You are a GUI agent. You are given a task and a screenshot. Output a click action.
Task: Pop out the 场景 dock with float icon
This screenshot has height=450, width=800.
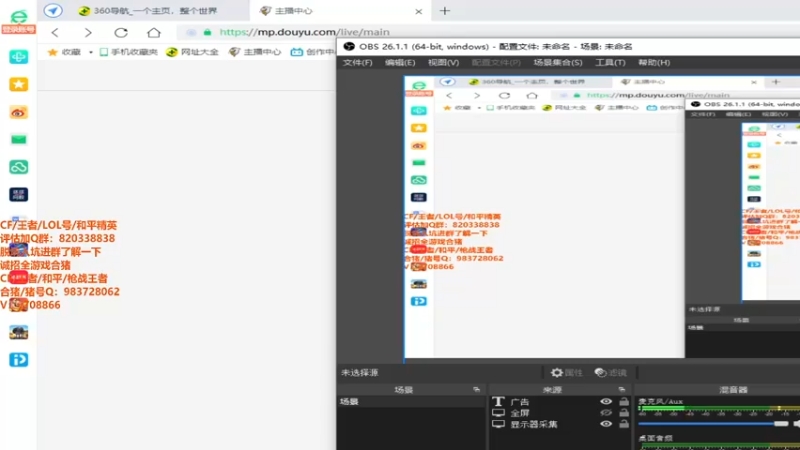pos(477,390)
